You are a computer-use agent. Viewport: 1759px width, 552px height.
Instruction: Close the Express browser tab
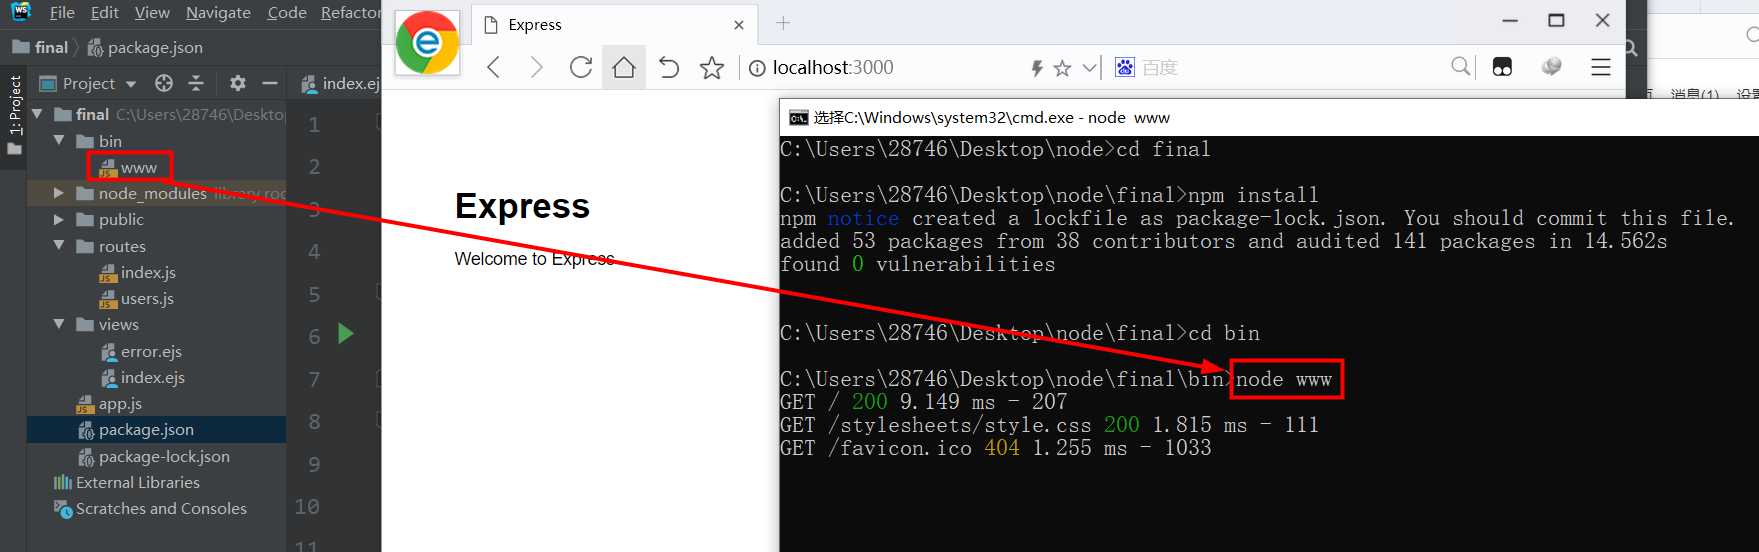click(x=739, y=25)
